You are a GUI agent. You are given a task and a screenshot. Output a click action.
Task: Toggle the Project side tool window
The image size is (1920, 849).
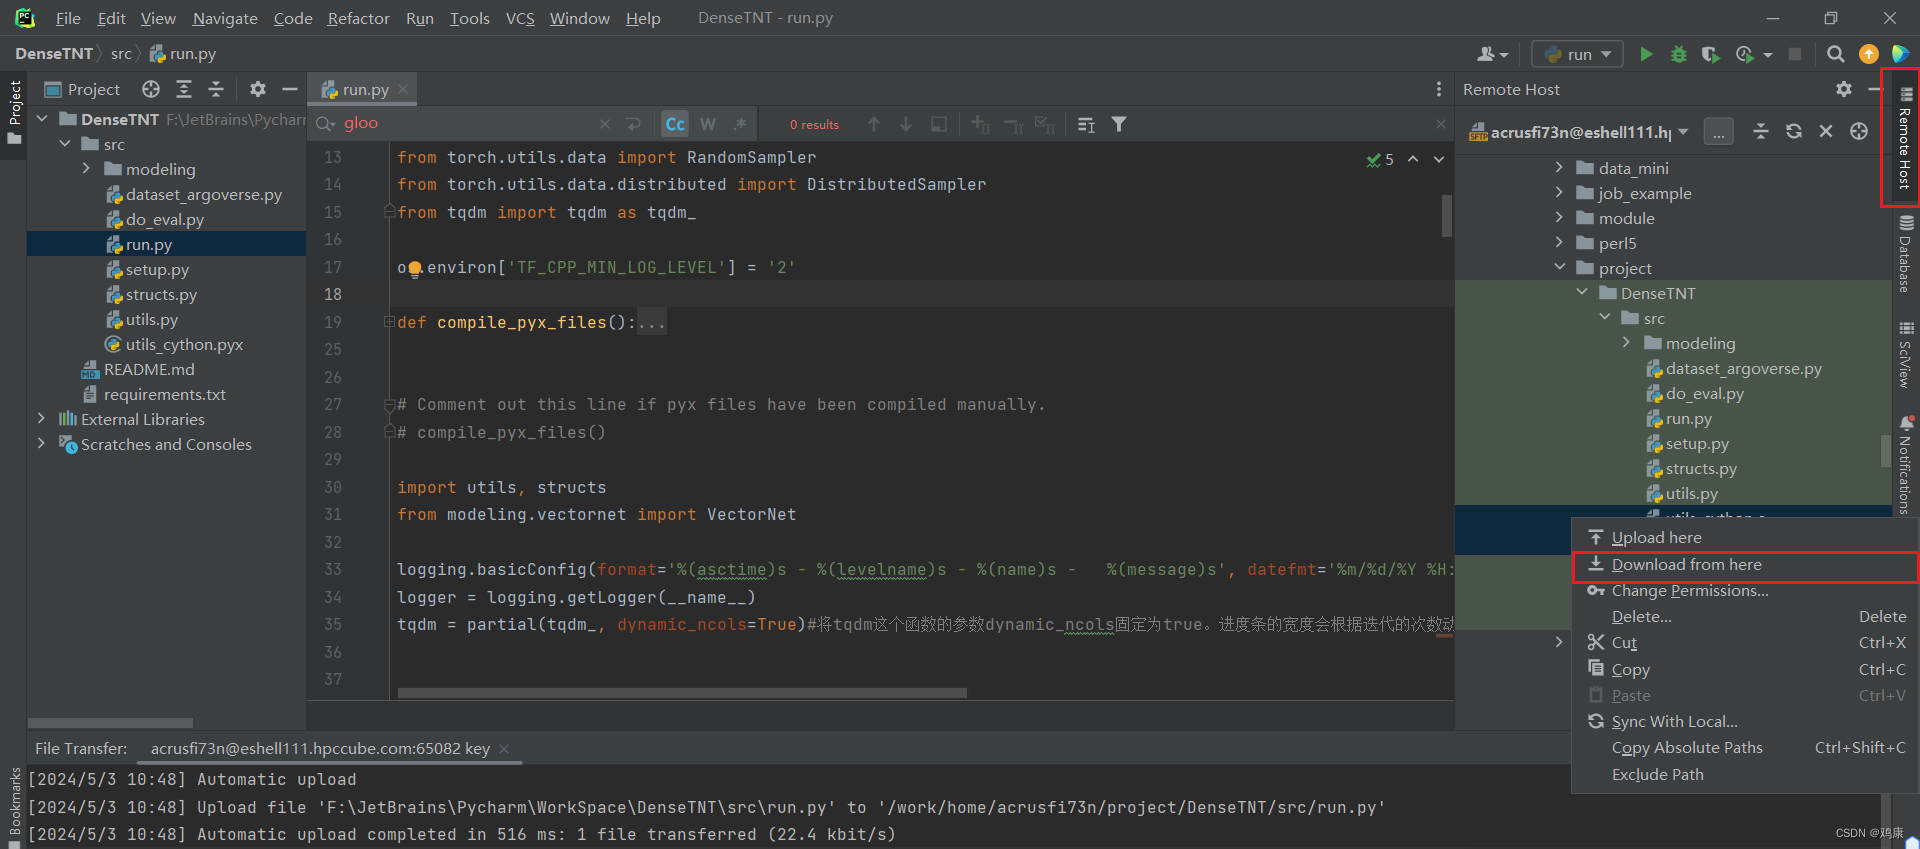pyautogui.click(x=14, y=112)
